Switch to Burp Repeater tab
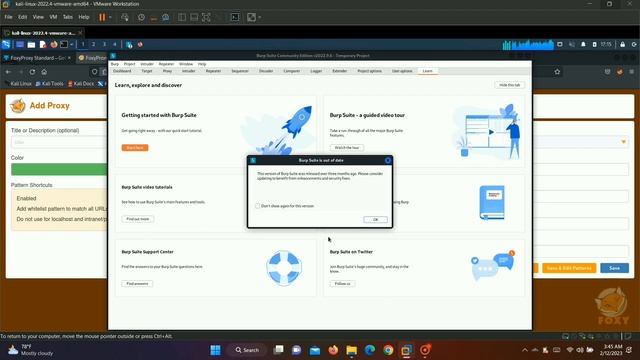The width and height of the screenshot is (640, 360). coord(213,71)
